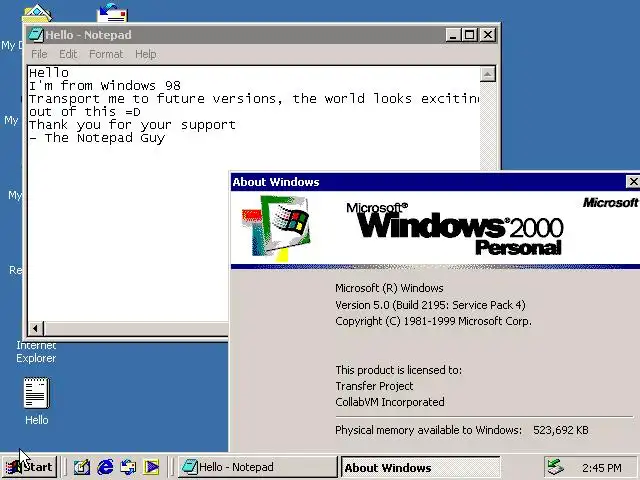Open the Help menu in Notepad
The image size is (640, 480).
pyautogui.click(x=146, y=54)
